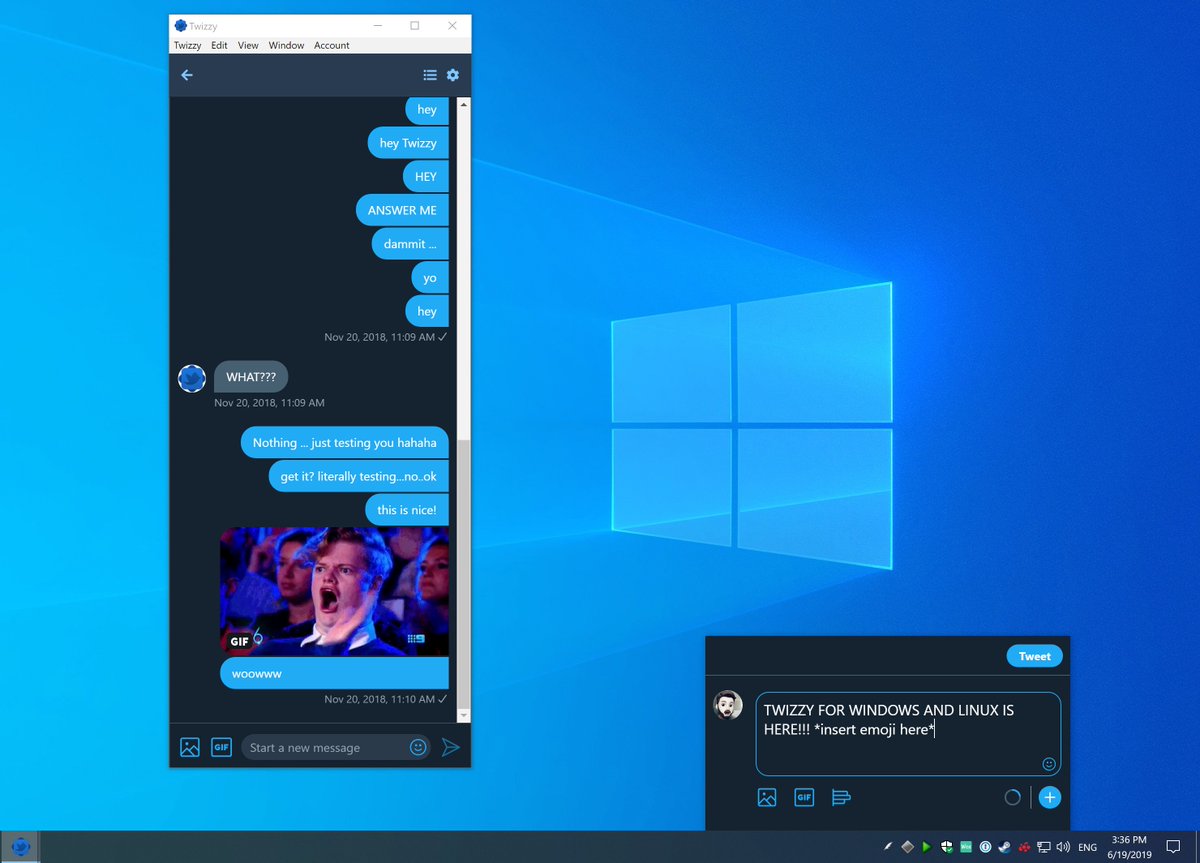Click the green play arrow tray icon
This screenshot has height=863, width=1200.
(927, 847)
